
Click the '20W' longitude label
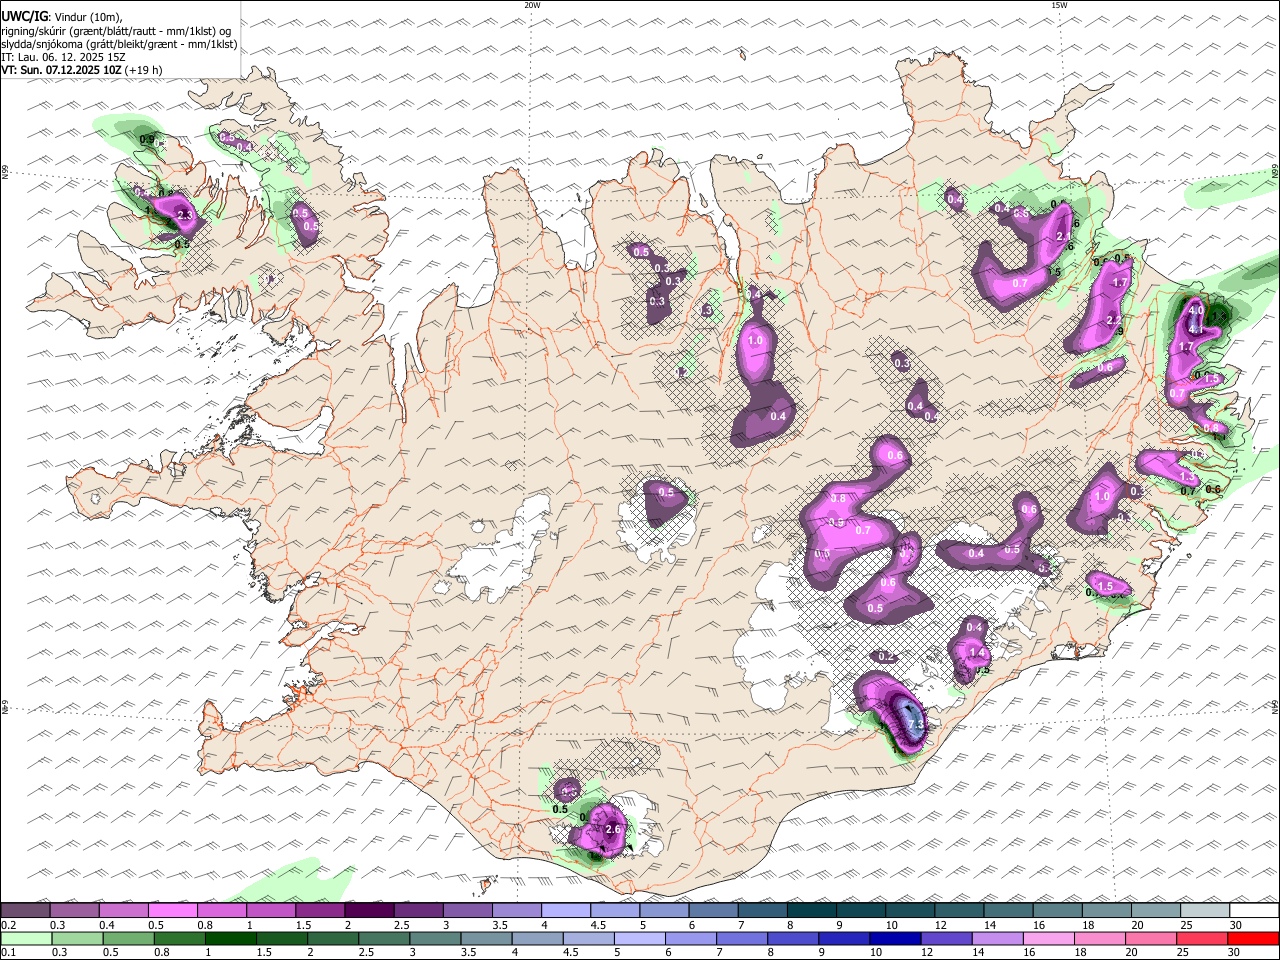[532, 5]
